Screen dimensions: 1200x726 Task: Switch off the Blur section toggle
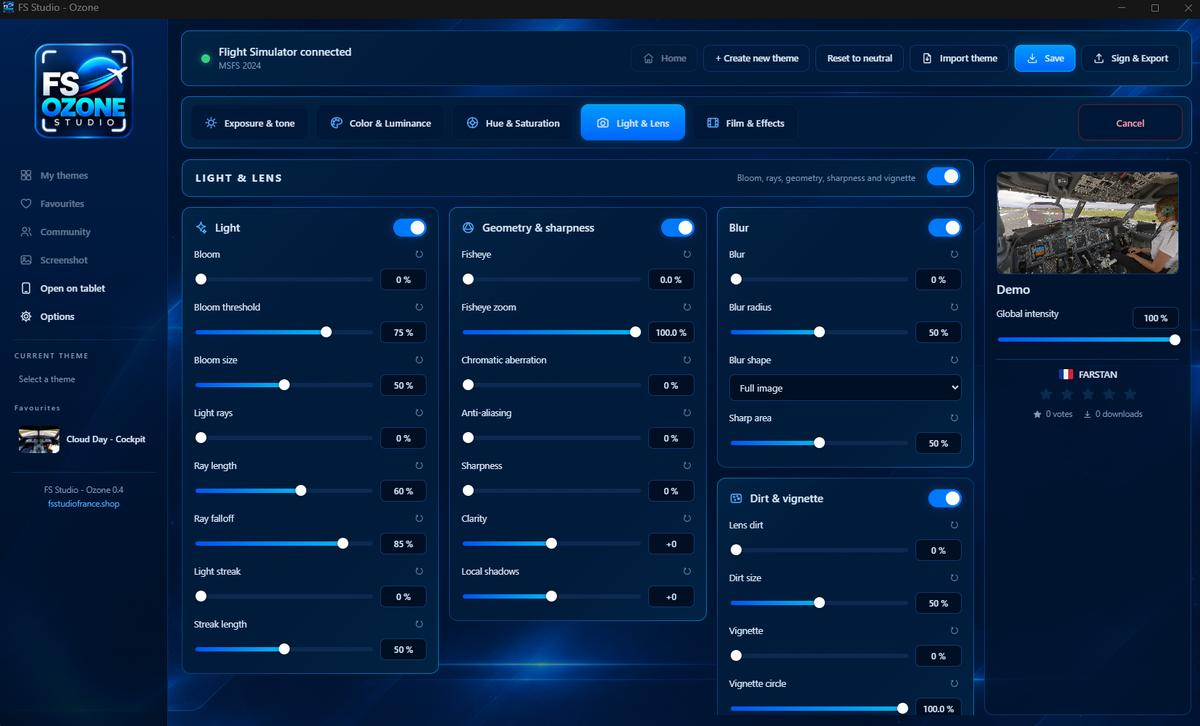point(945,228)
